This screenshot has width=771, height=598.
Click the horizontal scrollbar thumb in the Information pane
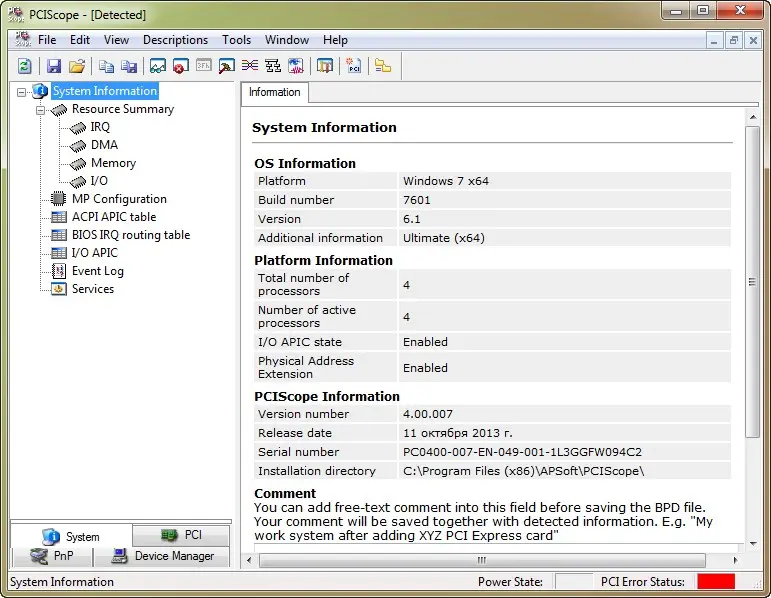point(482,560)
